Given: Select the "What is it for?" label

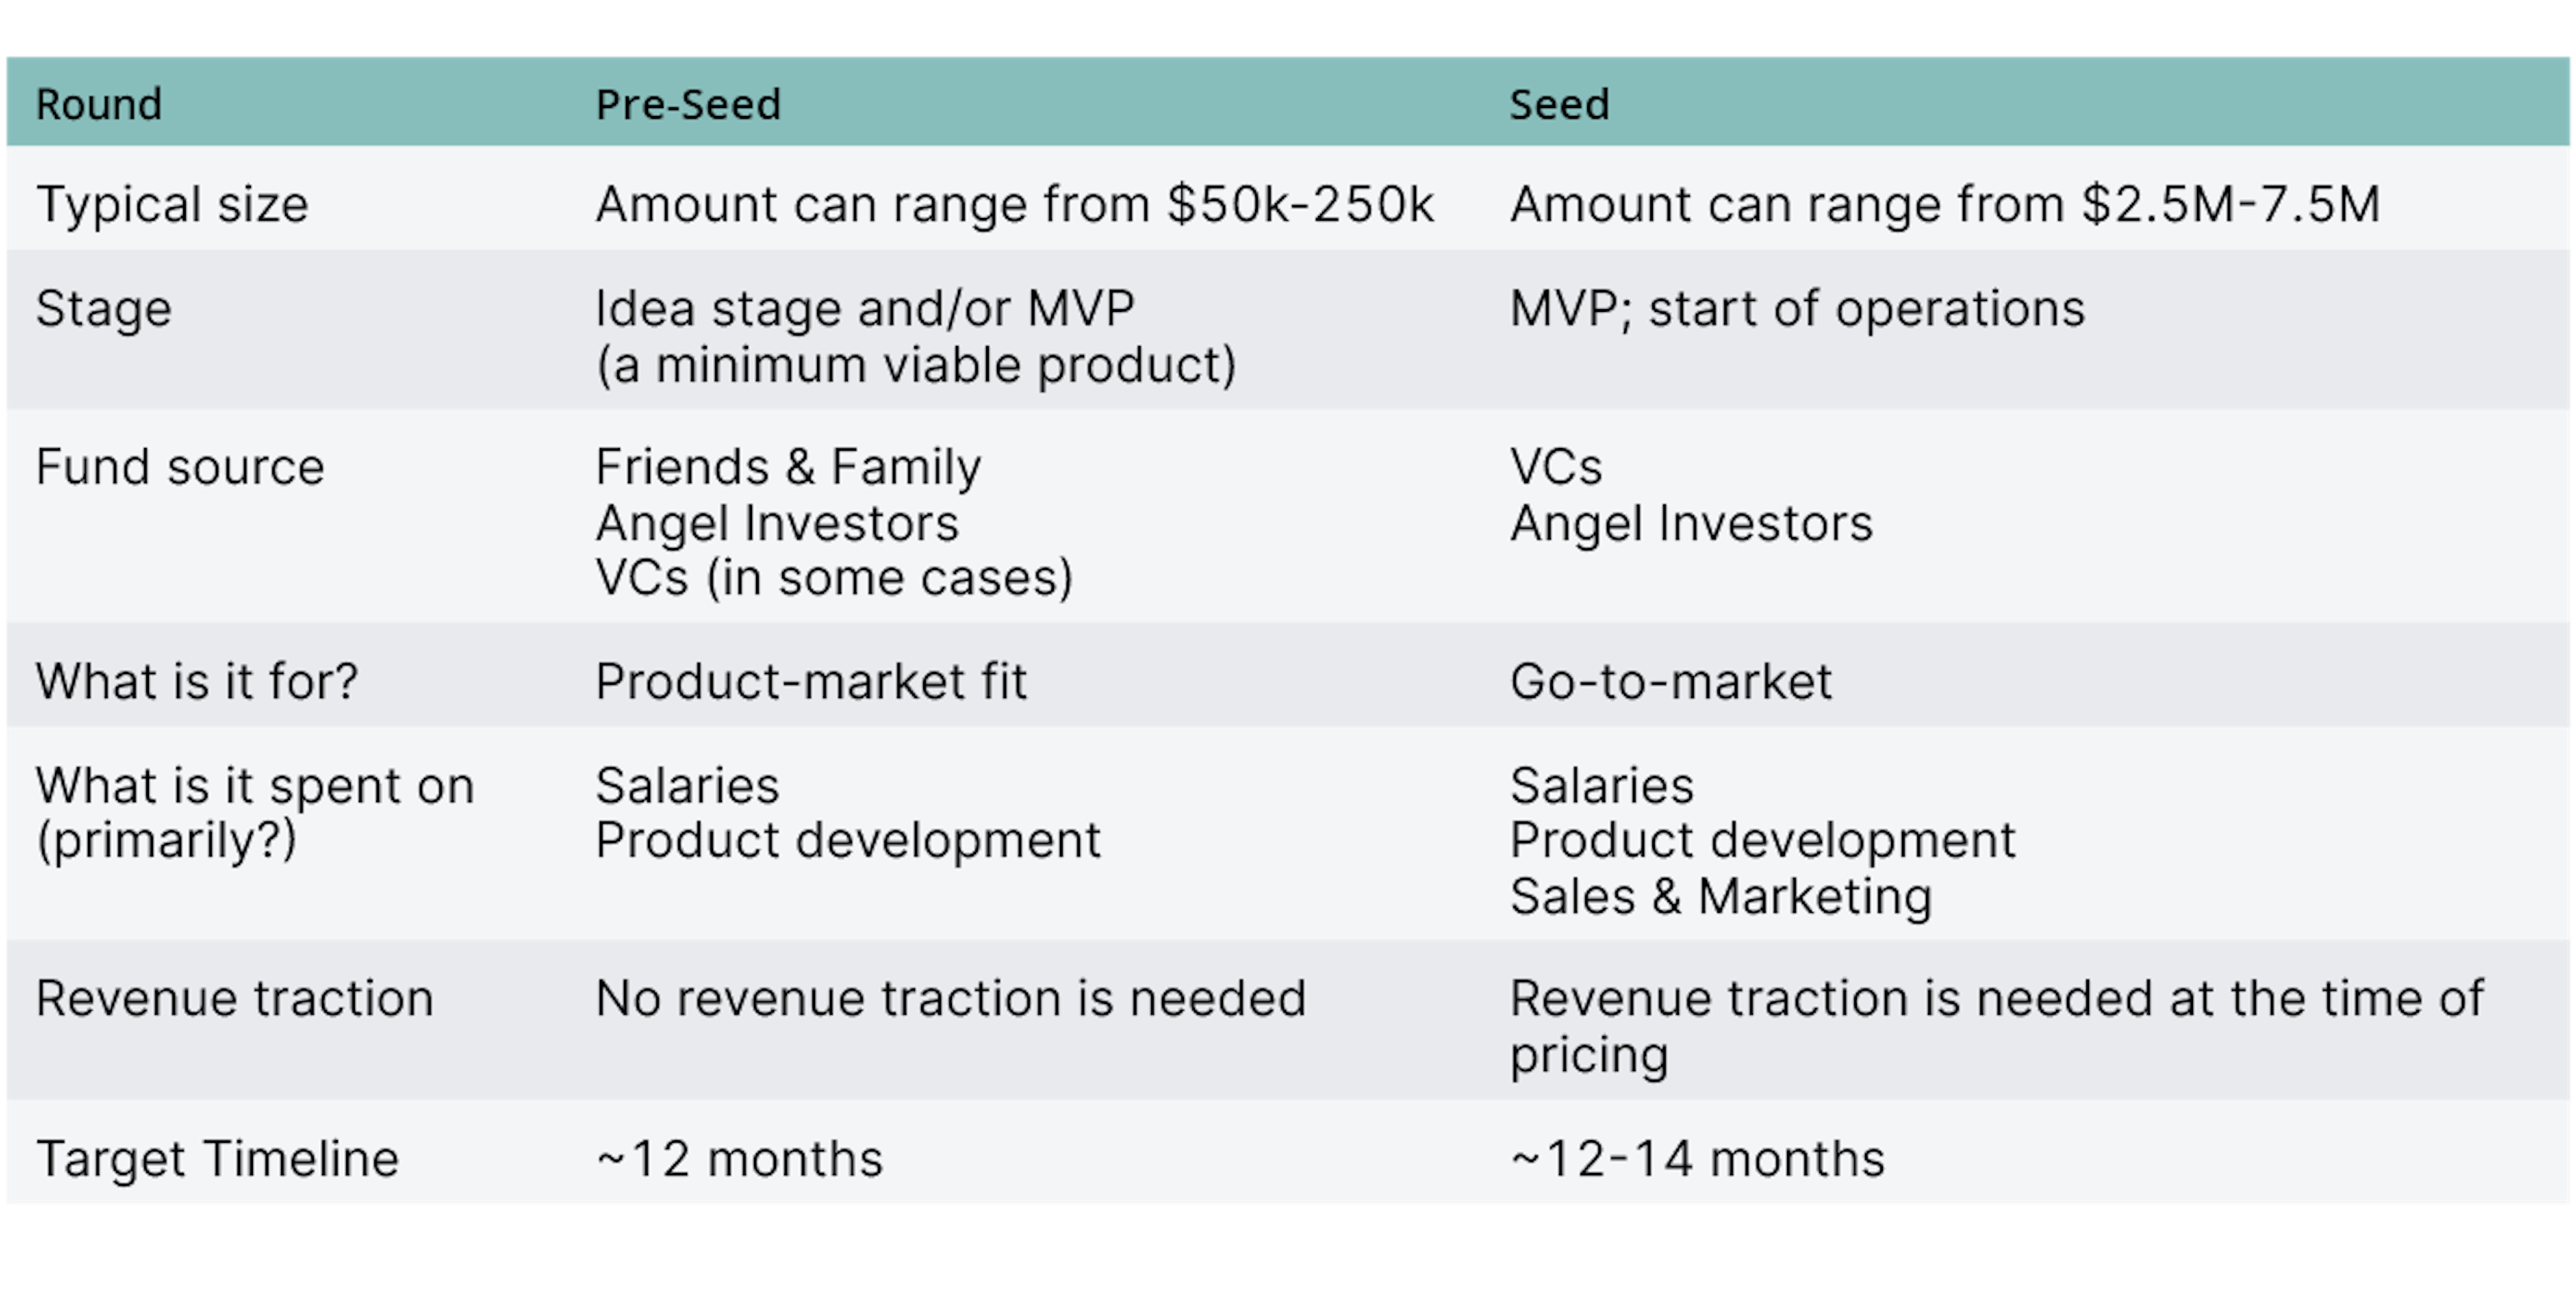Looking at the screenshot, I should tap(196, 682).
